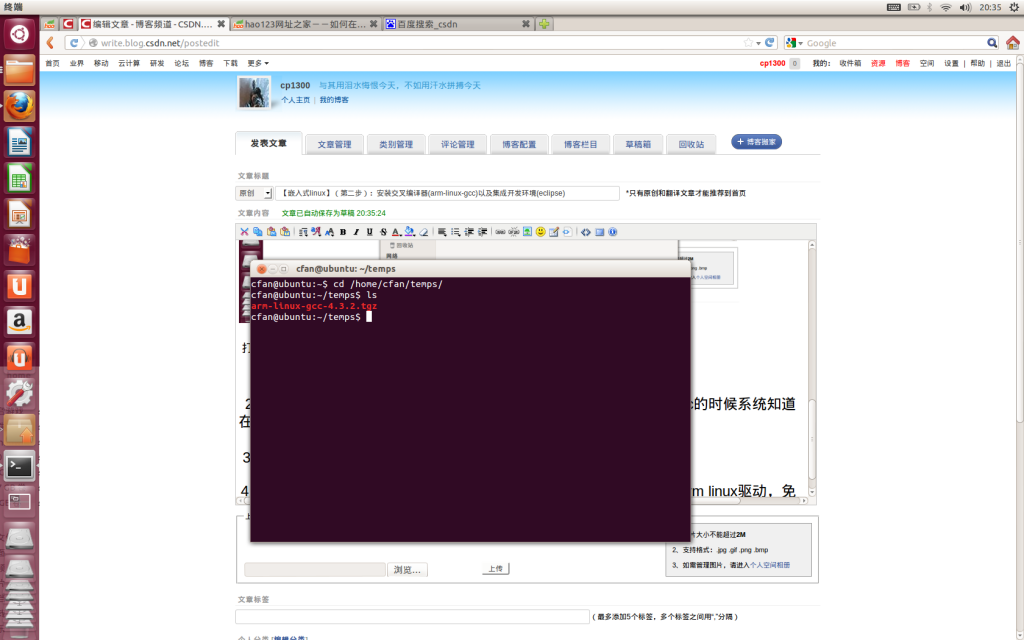Open the 我的博客 link
Image resolution: width=1024 pixels, height=640 pixels.
[334, 100]
